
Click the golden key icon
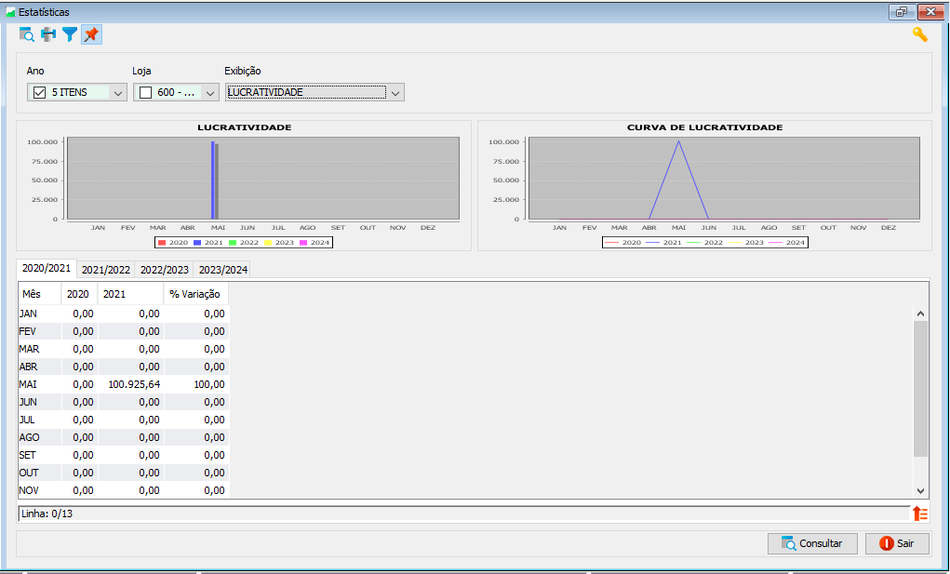pos(920,35)
